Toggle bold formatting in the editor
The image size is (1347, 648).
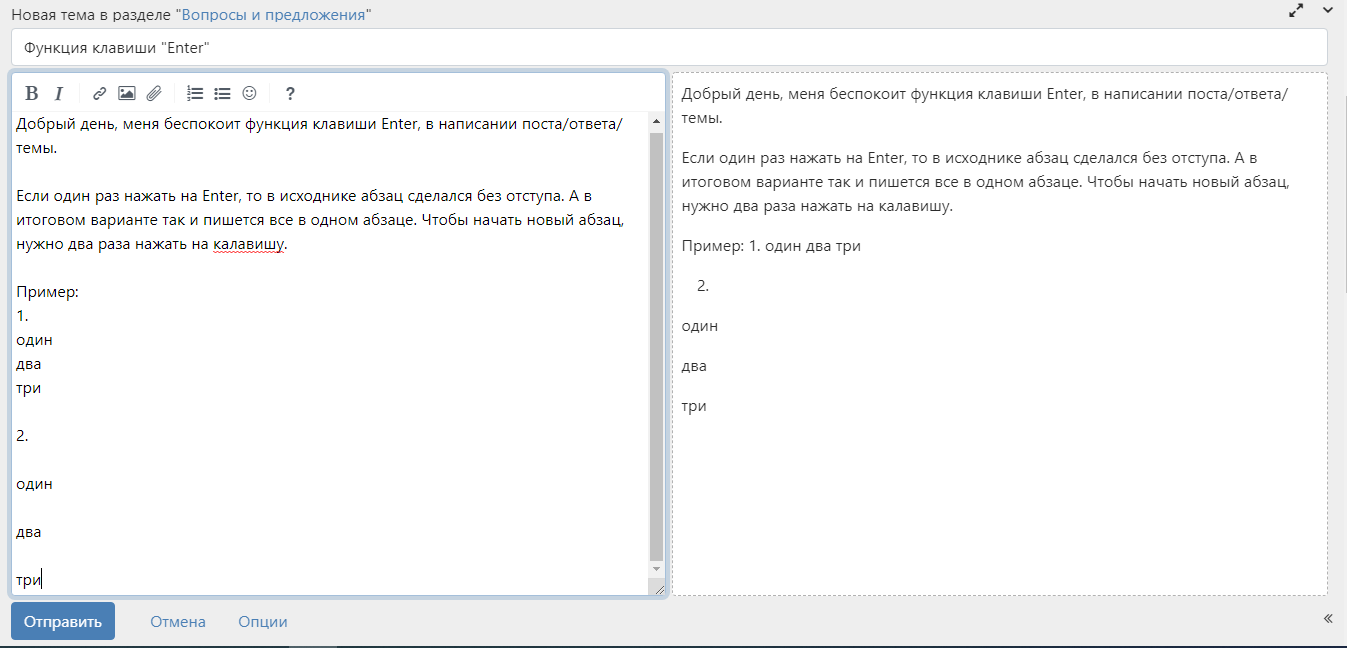[32, 94]
